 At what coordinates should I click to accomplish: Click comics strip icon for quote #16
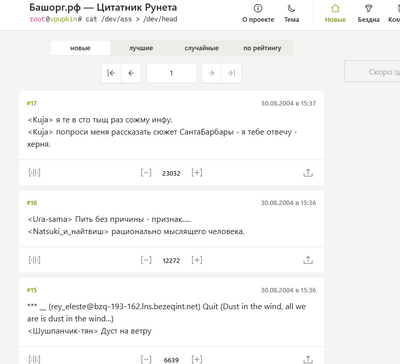click(x=34, y=260)
